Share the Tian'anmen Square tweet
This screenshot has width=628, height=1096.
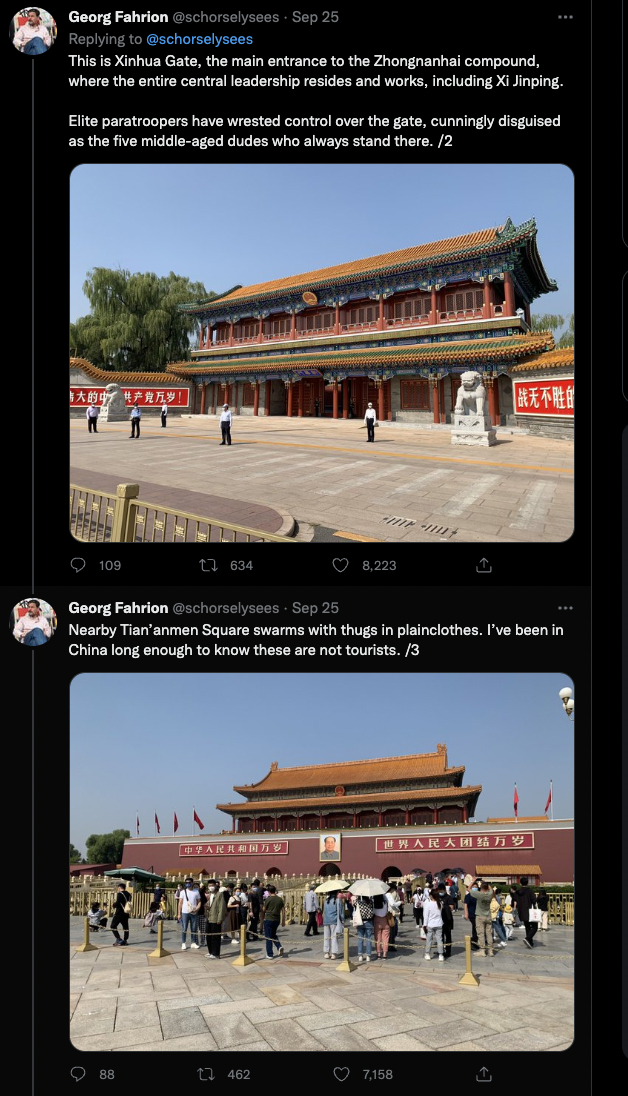pos(484,1074)
